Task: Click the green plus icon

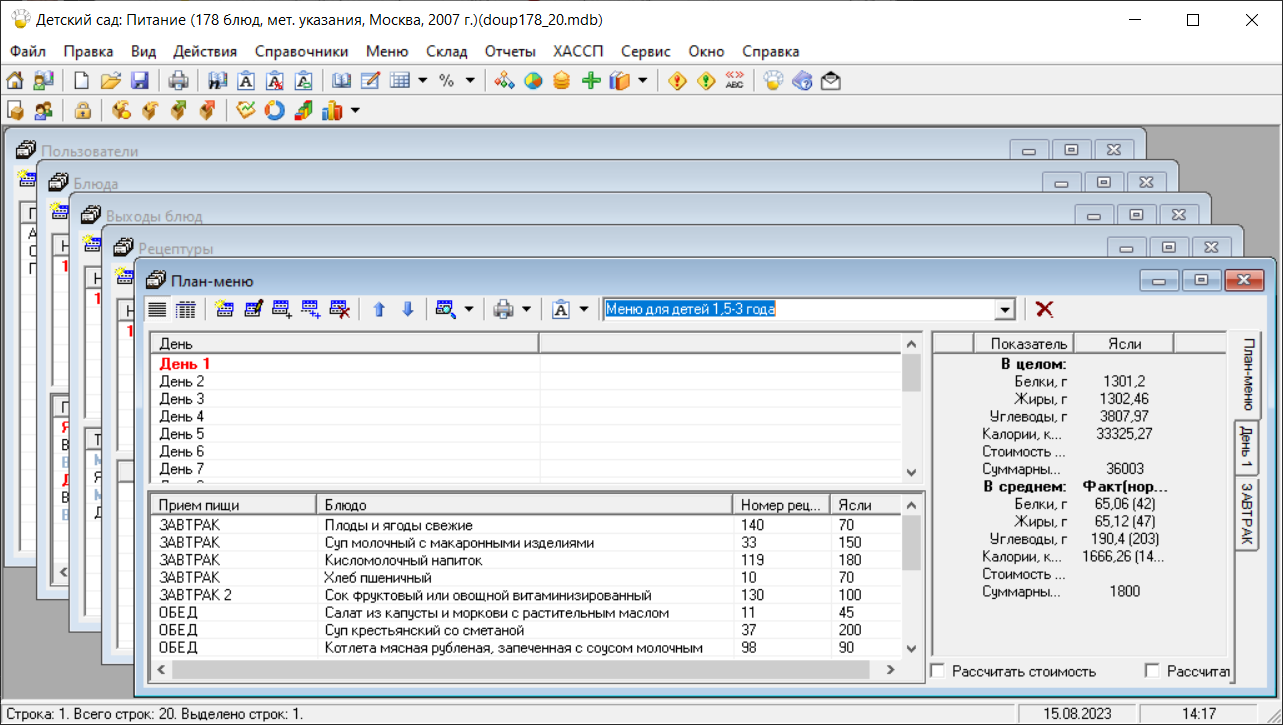Action: pos(591,81)
